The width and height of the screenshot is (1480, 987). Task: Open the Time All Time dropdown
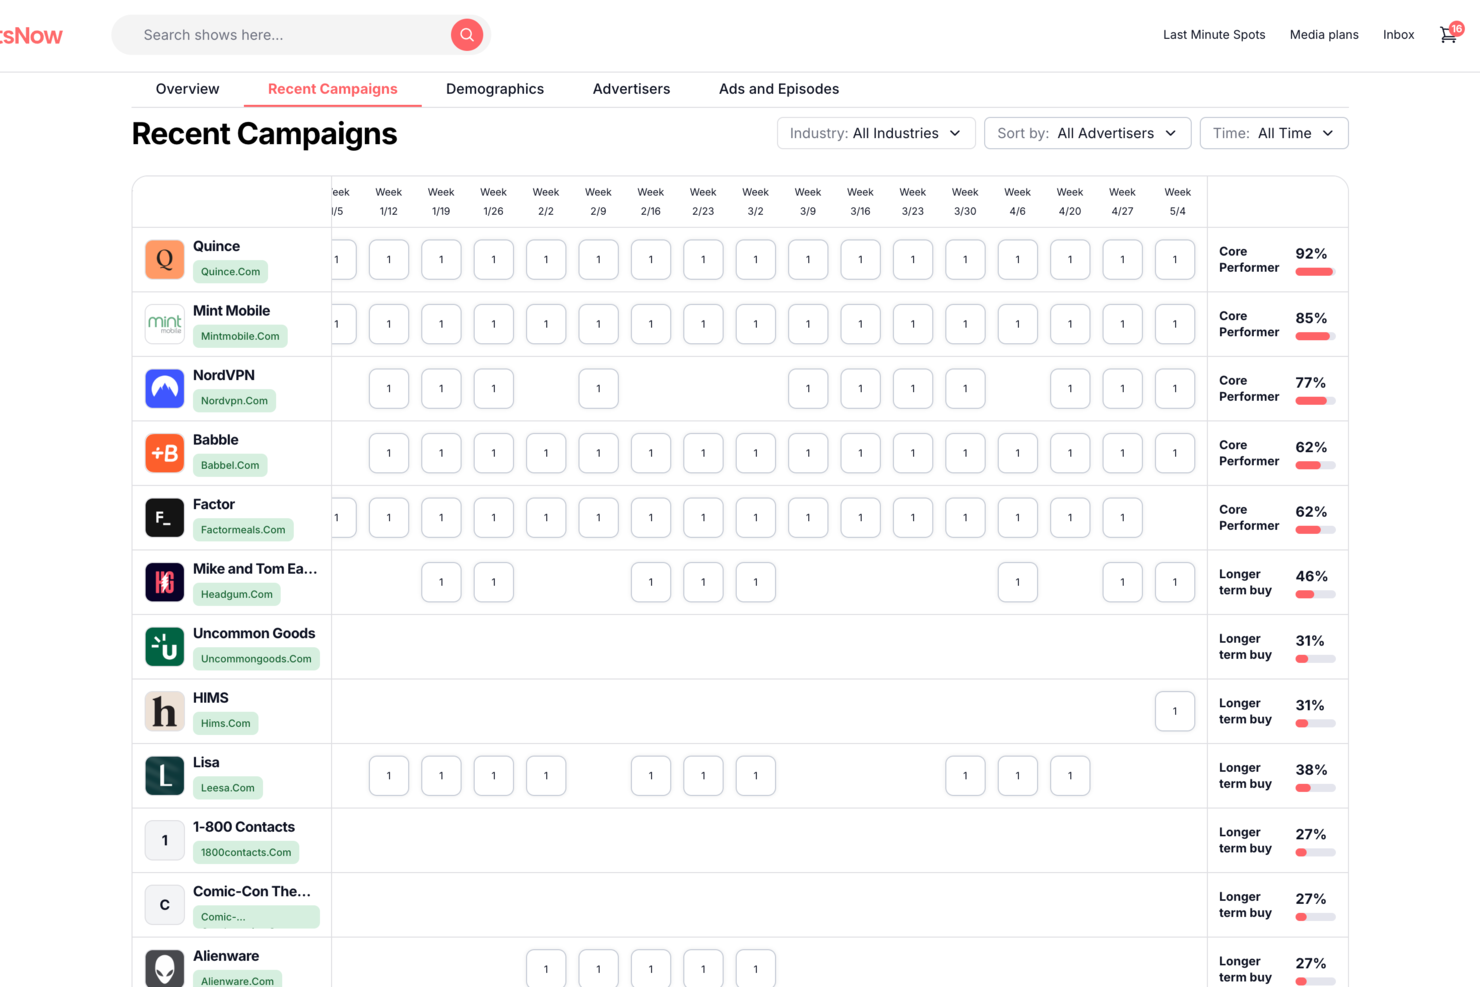pos(1274,133)
